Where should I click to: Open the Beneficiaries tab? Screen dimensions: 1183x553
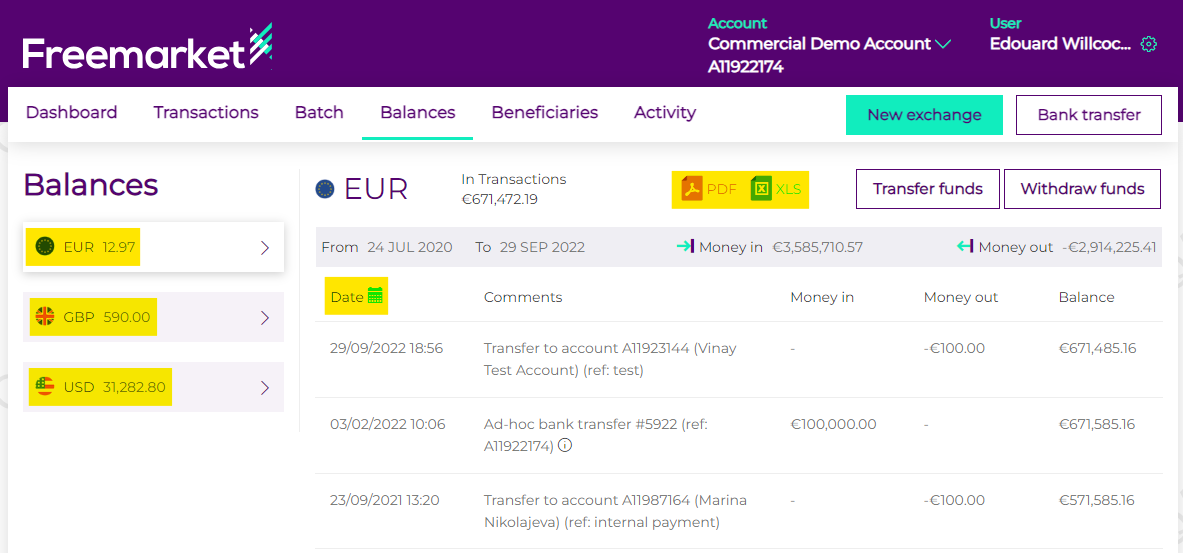click(x=544, y=113)
